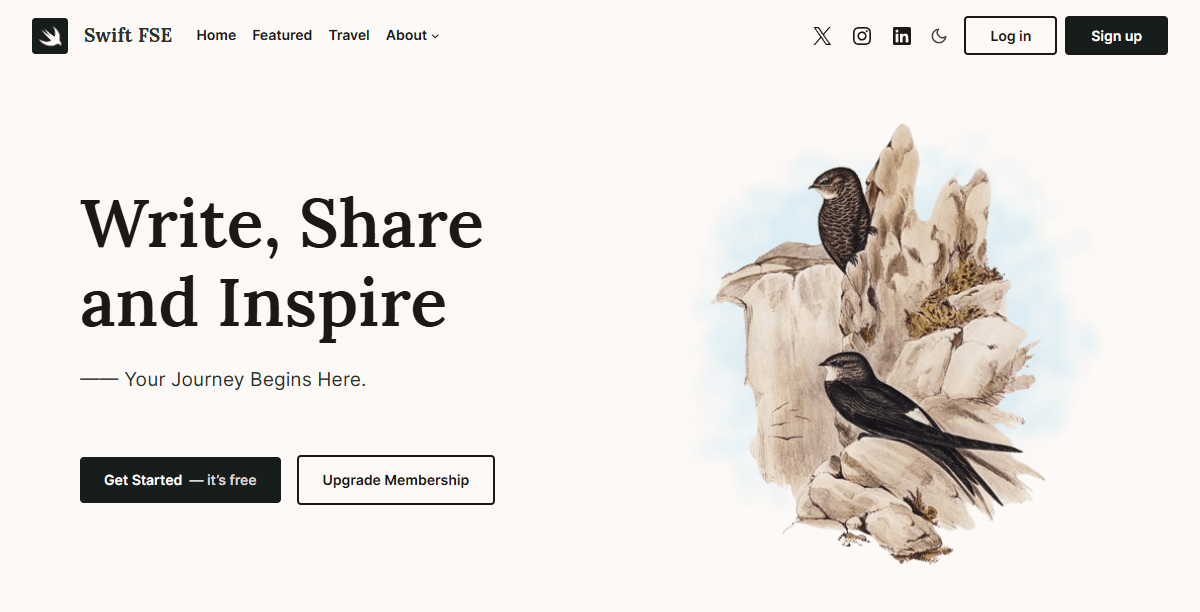Click Get Started — it's free button
The image size is (1200, 612).
pyautogui.click(x=180, y=480)
